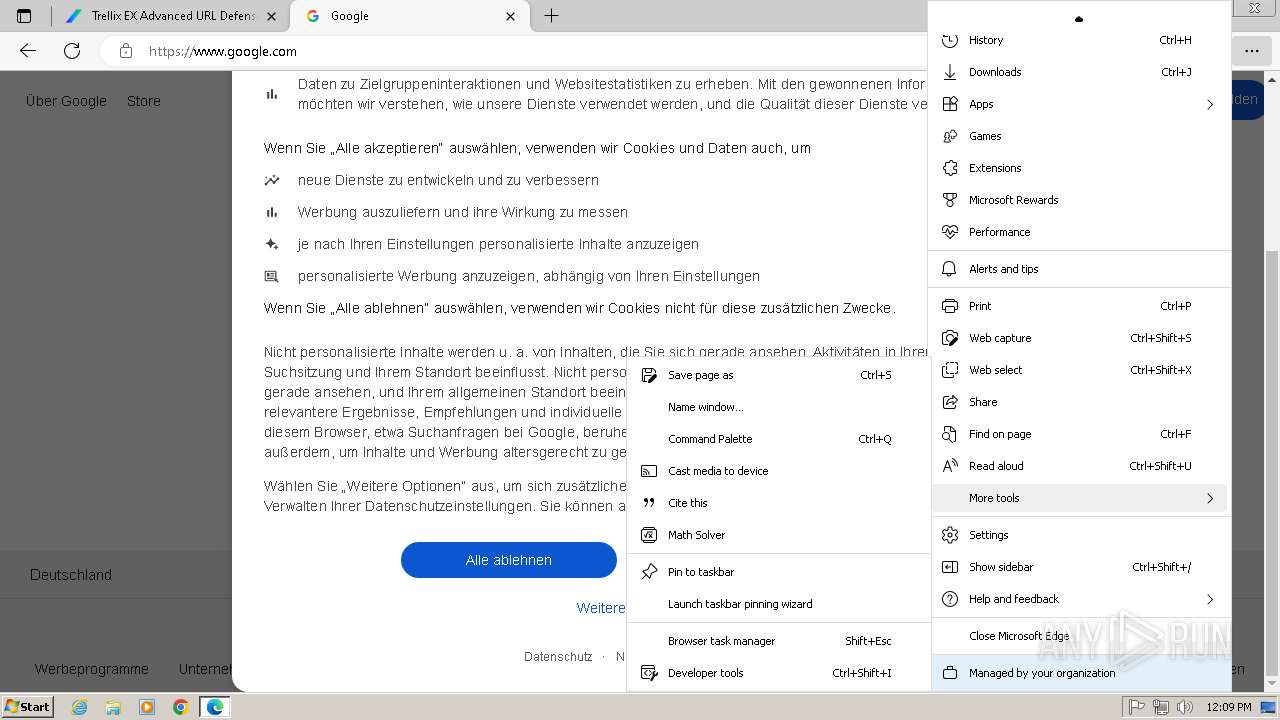Select Launch taskbar pinning wizard
Screen dimensions: 1280x720
(x=778, y=604)
